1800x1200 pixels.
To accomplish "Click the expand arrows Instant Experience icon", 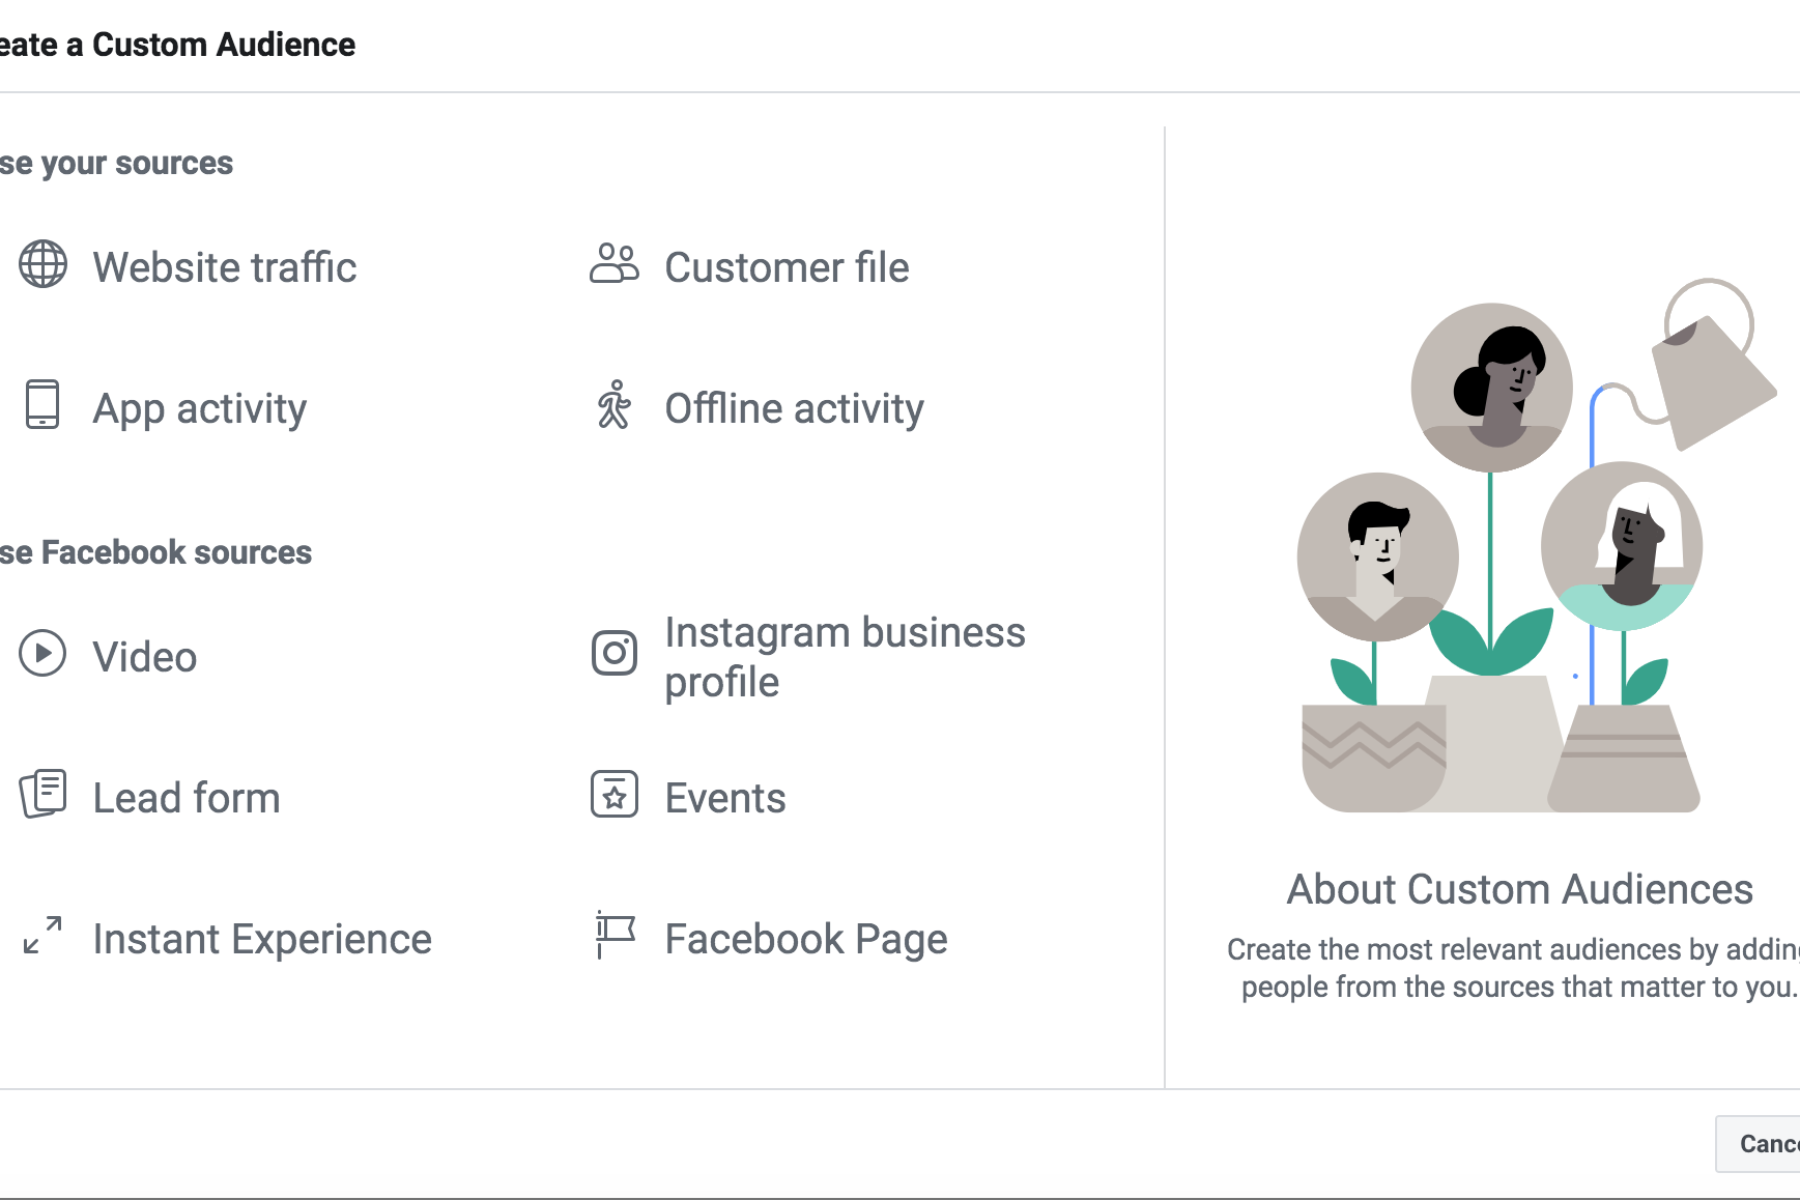I will point(43,936).
